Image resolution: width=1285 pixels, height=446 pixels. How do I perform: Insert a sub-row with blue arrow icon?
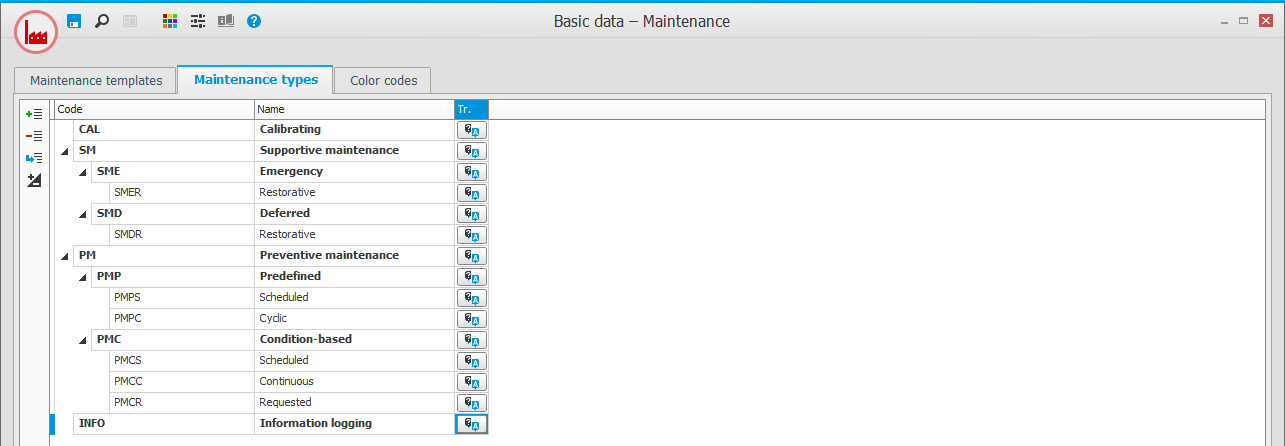[34, 158]
